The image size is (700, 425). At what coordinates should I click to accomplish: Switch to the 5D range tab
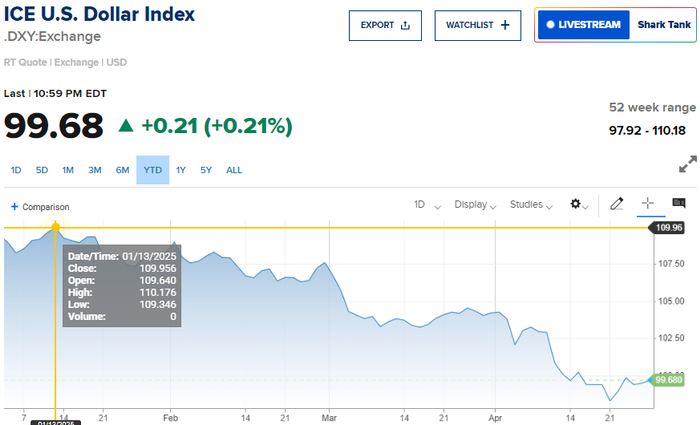pos(42,170)
